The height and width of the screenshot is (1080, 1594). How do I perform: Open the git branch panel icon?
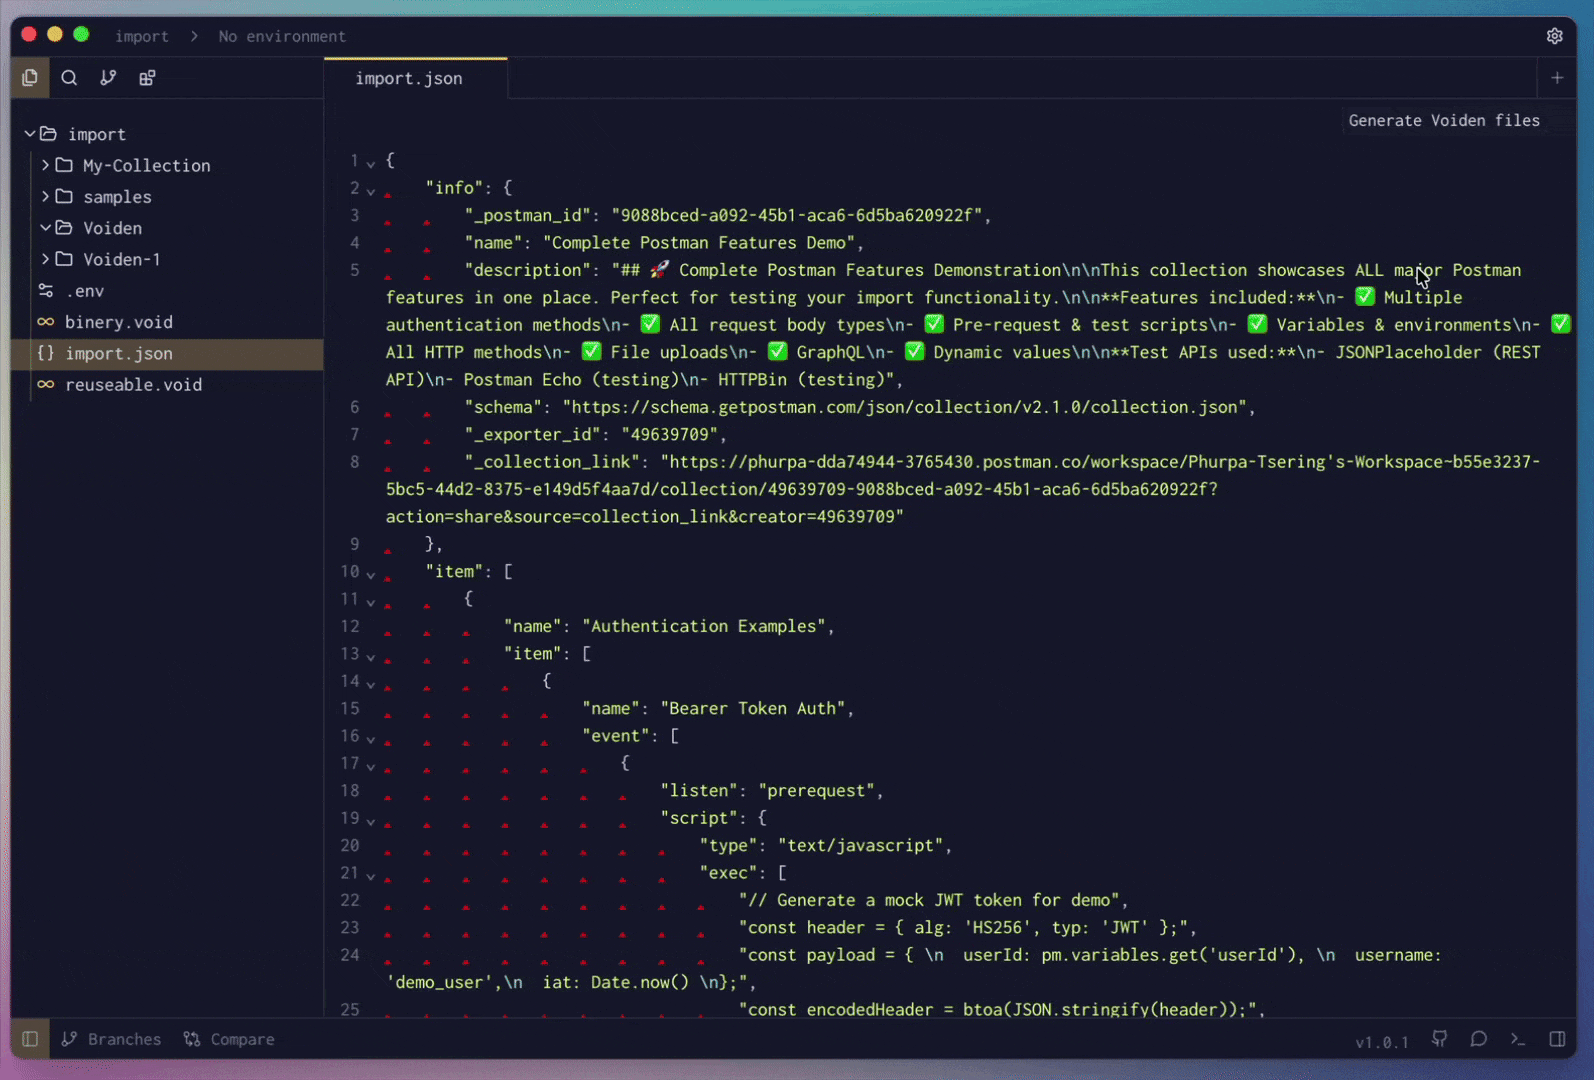[x=108, y=78]
